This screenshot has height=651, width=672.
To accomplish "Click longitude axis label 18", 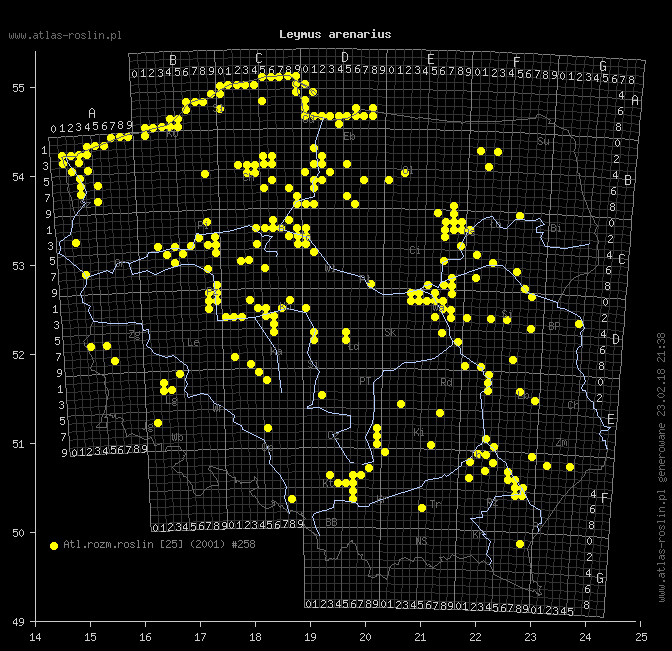I will [x=255, y=637].
